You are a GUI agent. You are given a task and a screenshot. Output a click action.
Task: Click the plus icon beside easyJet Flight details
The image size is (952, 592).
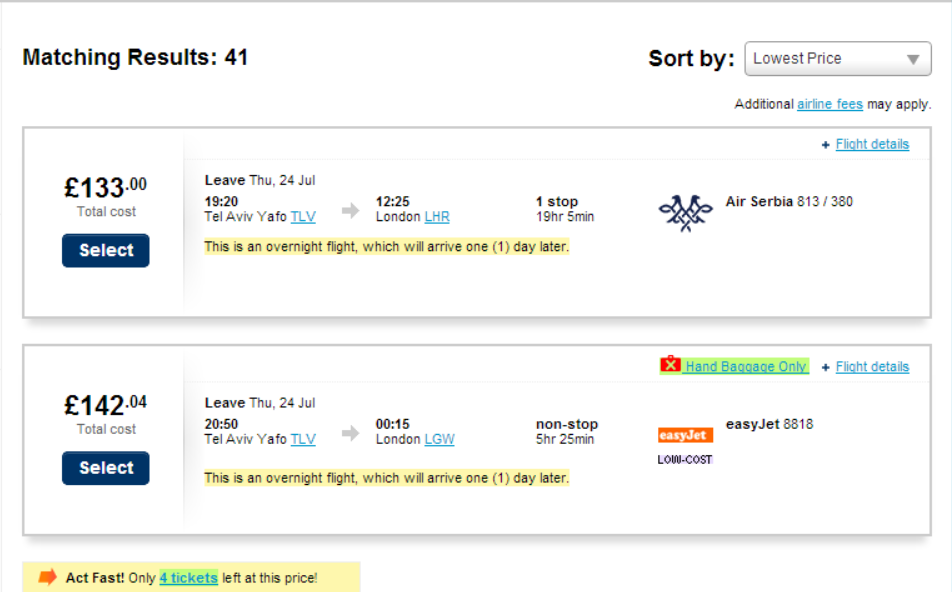(826, 367)
